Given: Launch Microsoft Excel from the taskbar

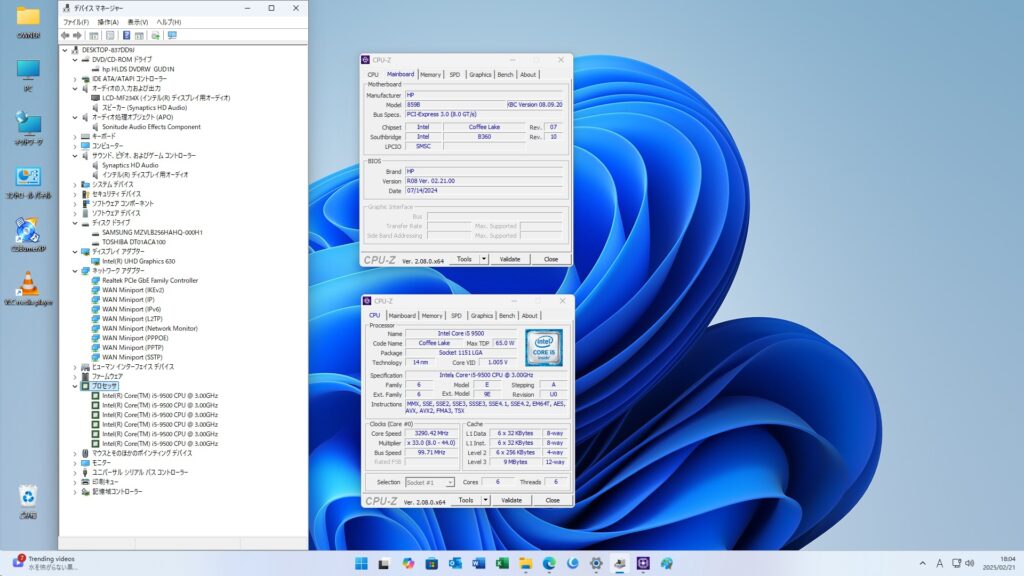Looking at the screenshot, I should pyautogui.click(x=501, y=564).
